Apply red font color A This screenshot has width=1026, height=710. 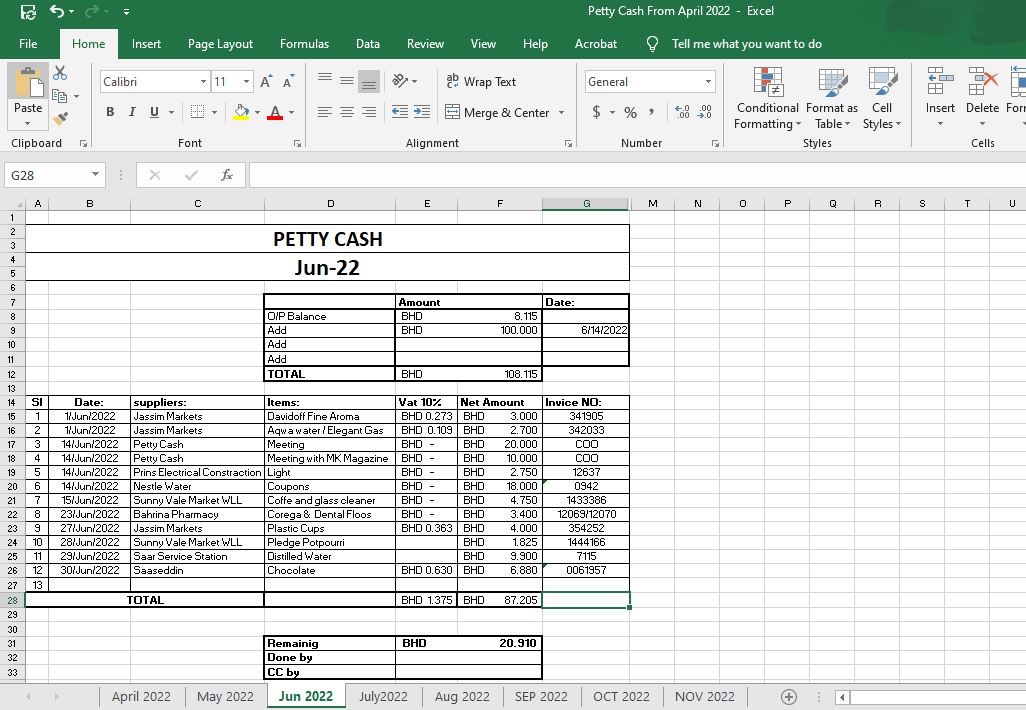(275, 112)
